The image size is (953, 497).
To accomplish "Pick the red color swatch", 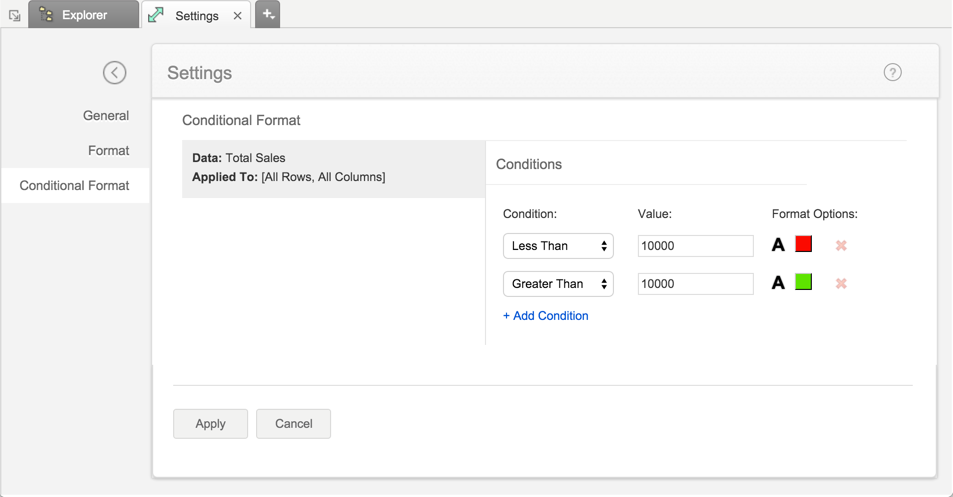I will [x=803, y=244].
